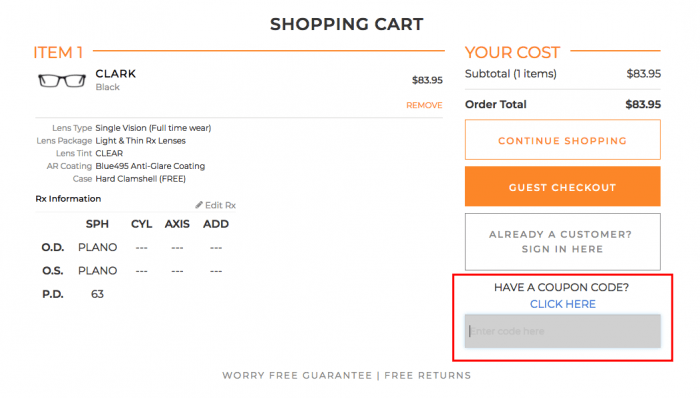Click the pencil icon beside Edit Rx
700x398 pixels.
click(199, 205)
